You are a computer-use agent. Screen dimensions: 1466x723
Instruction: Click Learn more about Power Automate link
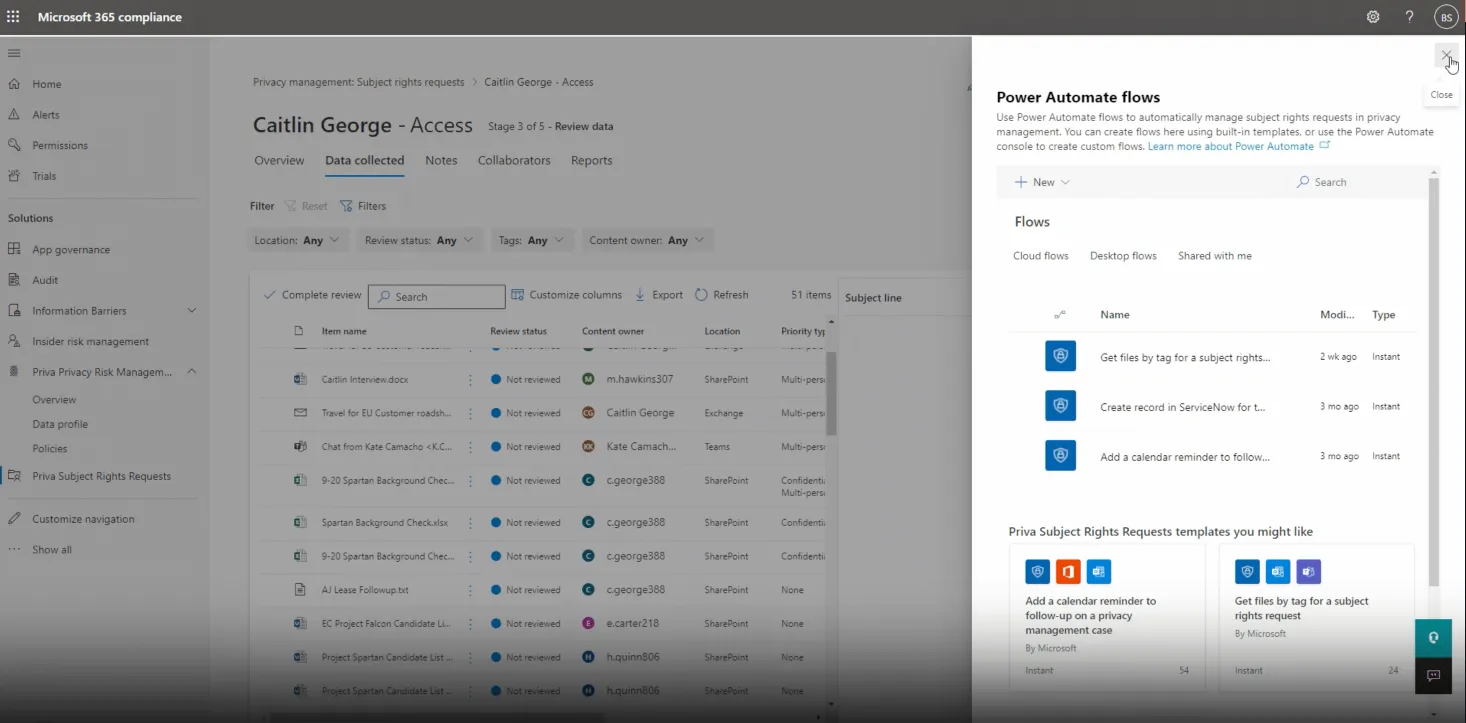[x=1230, y=146]
